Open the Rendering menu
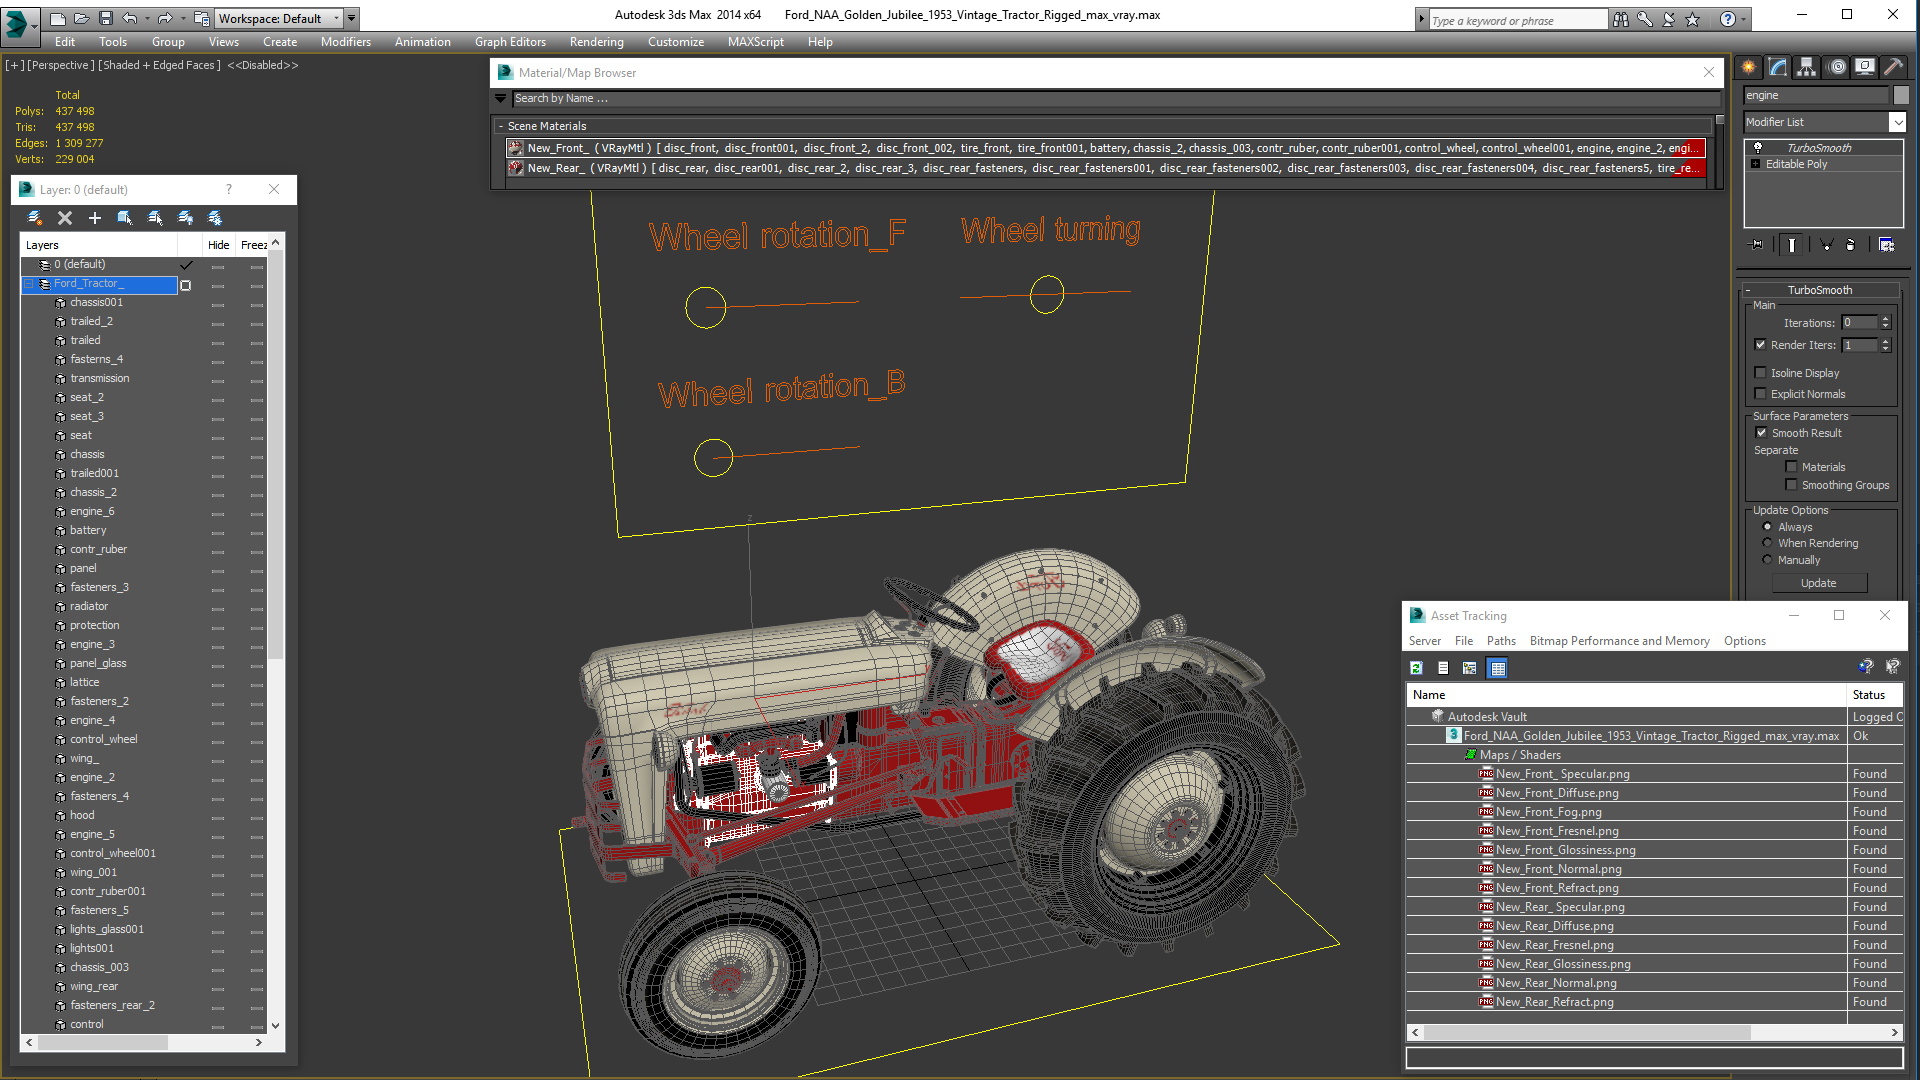Image resolution: width=1920 pixels, height=1080 pixels. [596, 42]
